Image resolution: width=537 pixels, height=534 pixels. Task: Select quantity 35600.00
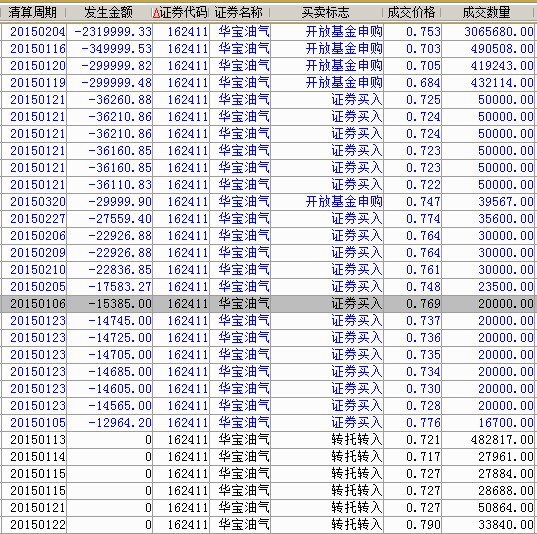[506, 219]
